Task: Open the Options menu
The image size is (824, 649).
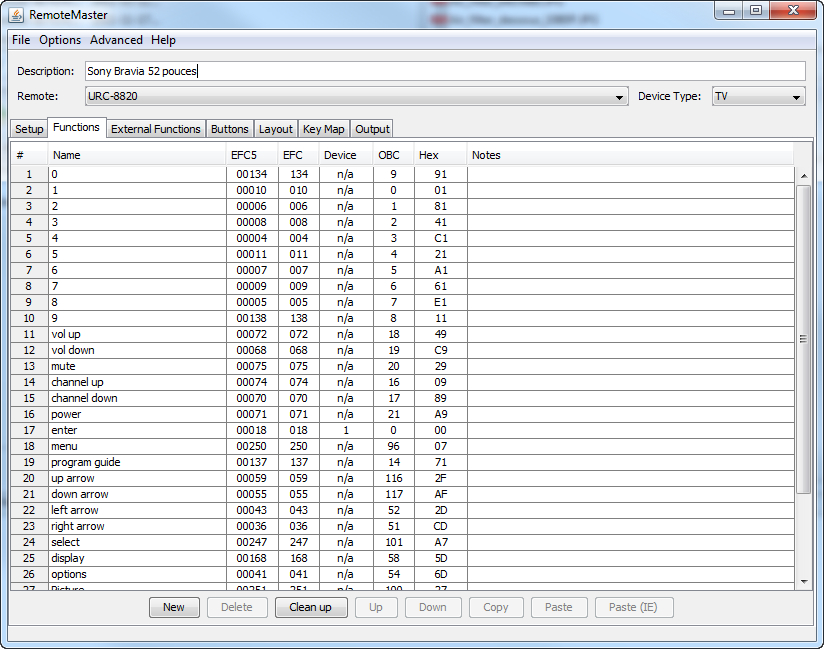Action: (x=60, y=40)
